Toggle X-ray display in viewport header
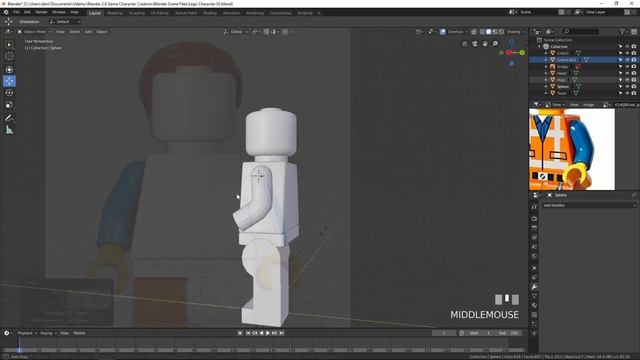This screenshot has height=360, width=640. point(474,32)
